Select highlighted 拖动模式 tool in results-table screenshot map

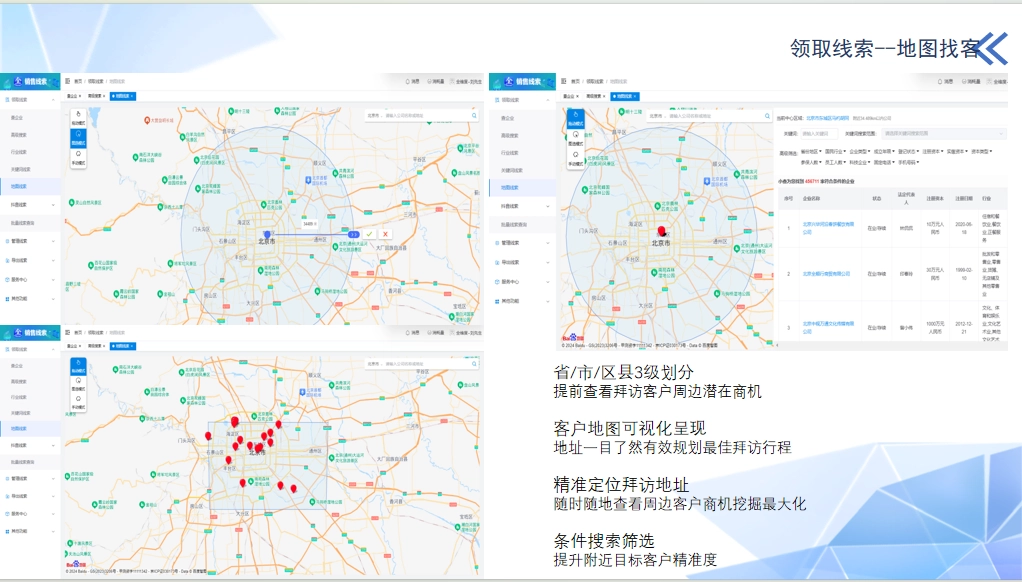coord(576,118)
